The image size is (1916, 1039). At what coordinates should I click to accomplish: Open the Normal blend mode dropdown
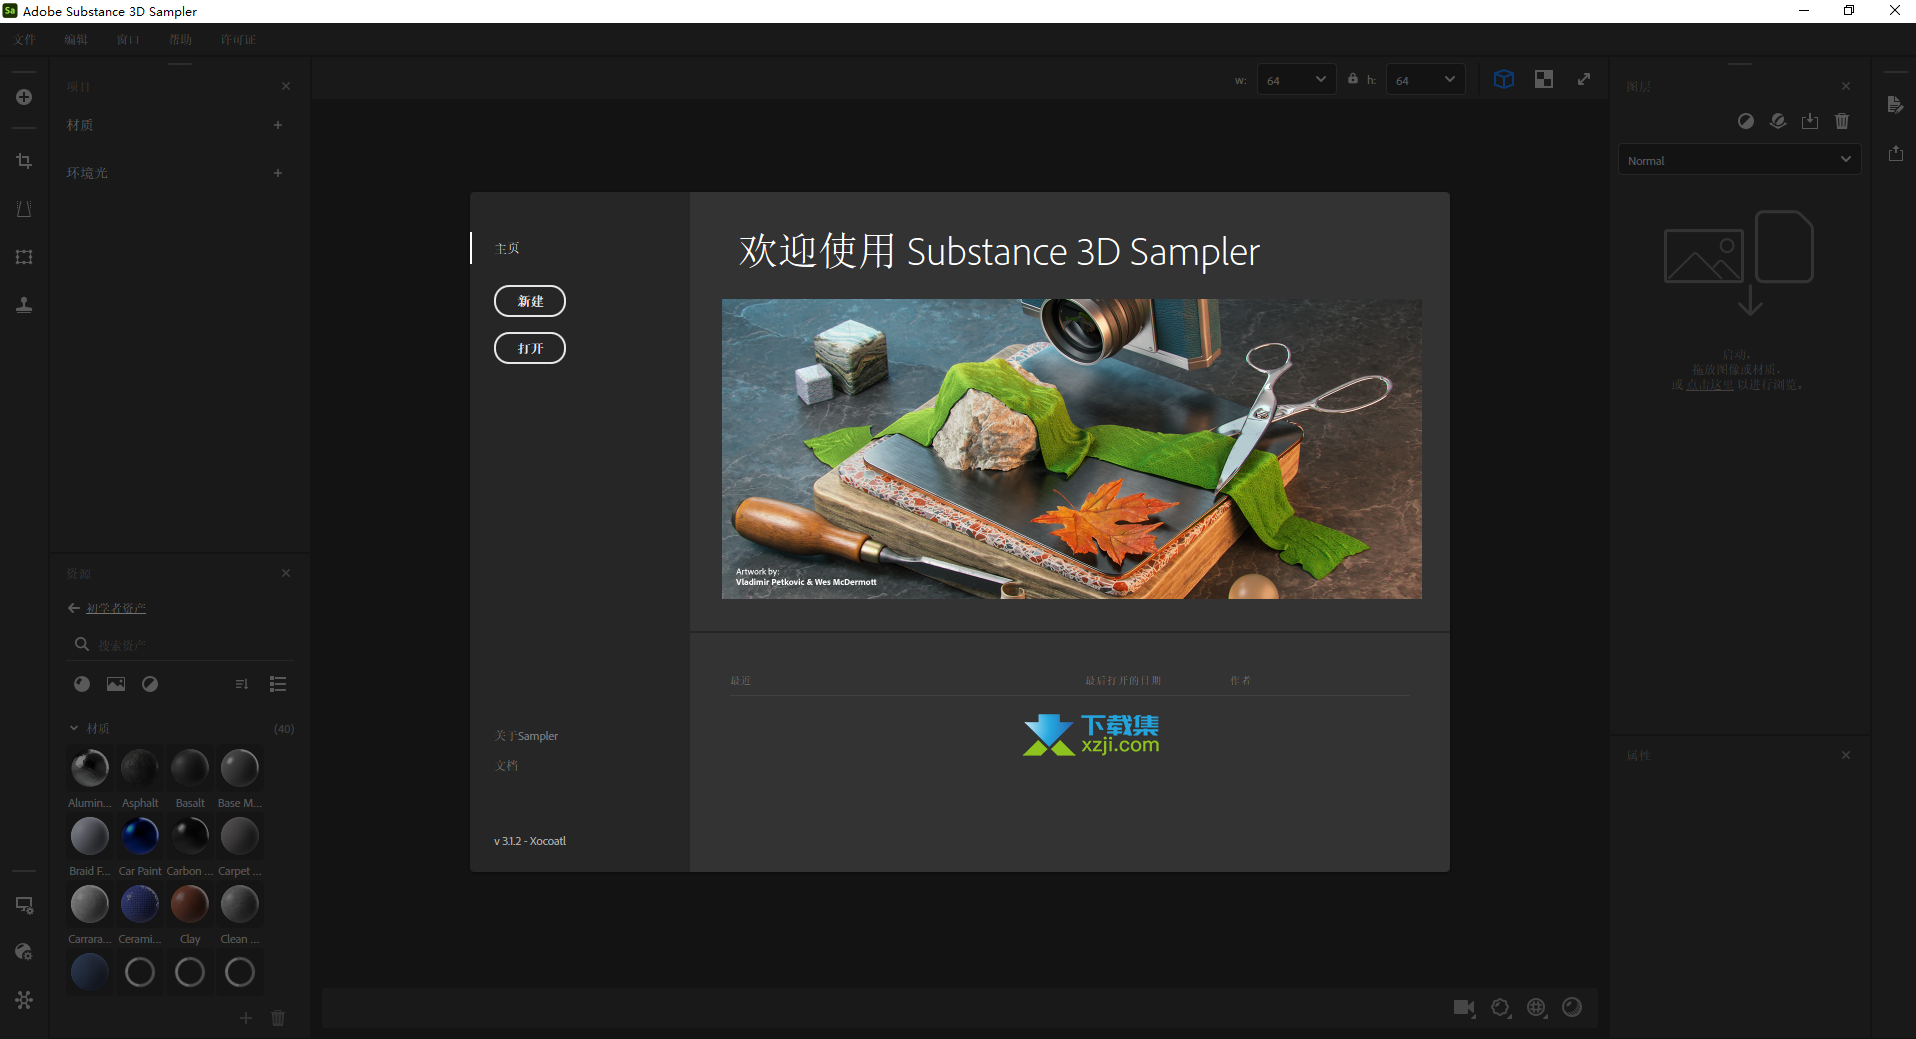(x=1739, y=160)
